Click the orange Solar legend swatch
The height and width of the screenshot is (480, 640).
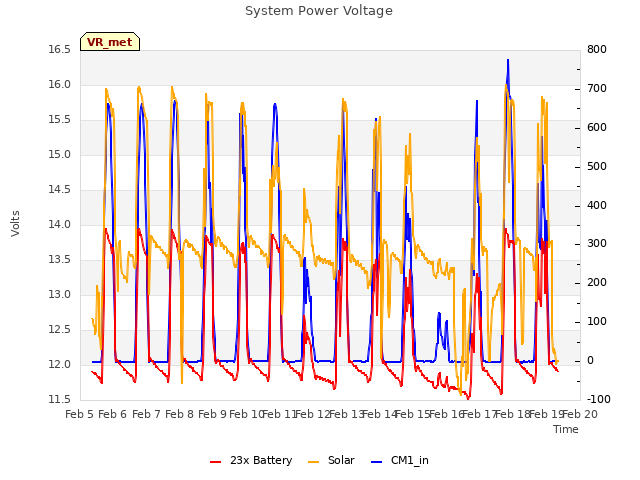point(313,462)
